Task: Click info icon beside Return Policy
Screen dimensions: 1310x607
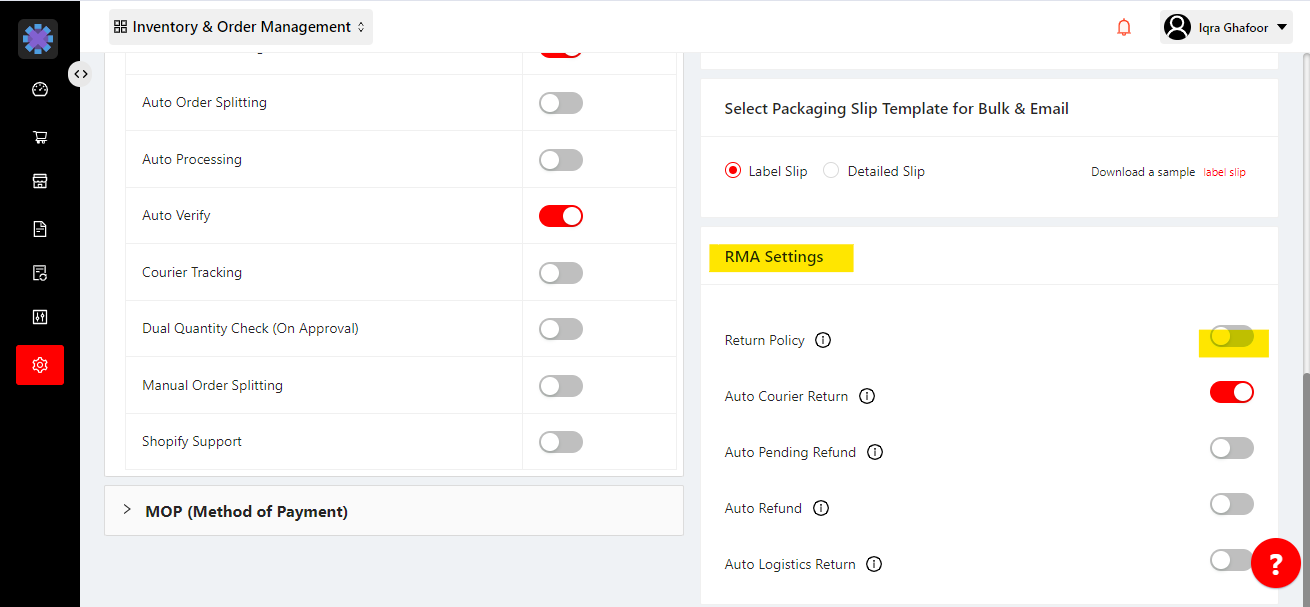Action: coord(823,340)
